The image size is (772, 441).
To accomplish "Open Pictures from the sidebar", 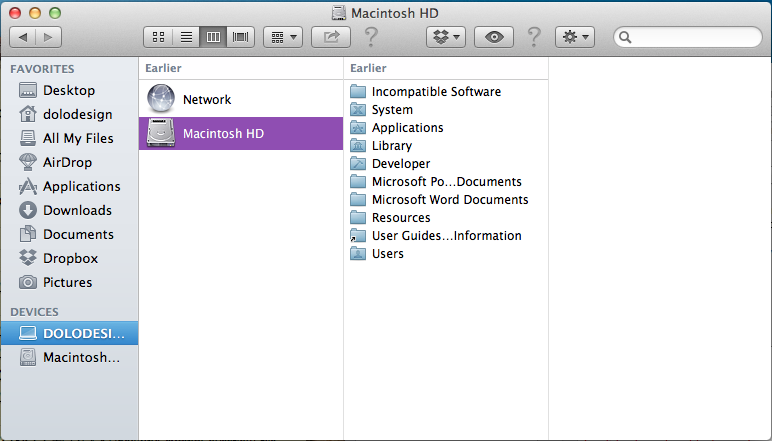I will (x=69, y=283).
